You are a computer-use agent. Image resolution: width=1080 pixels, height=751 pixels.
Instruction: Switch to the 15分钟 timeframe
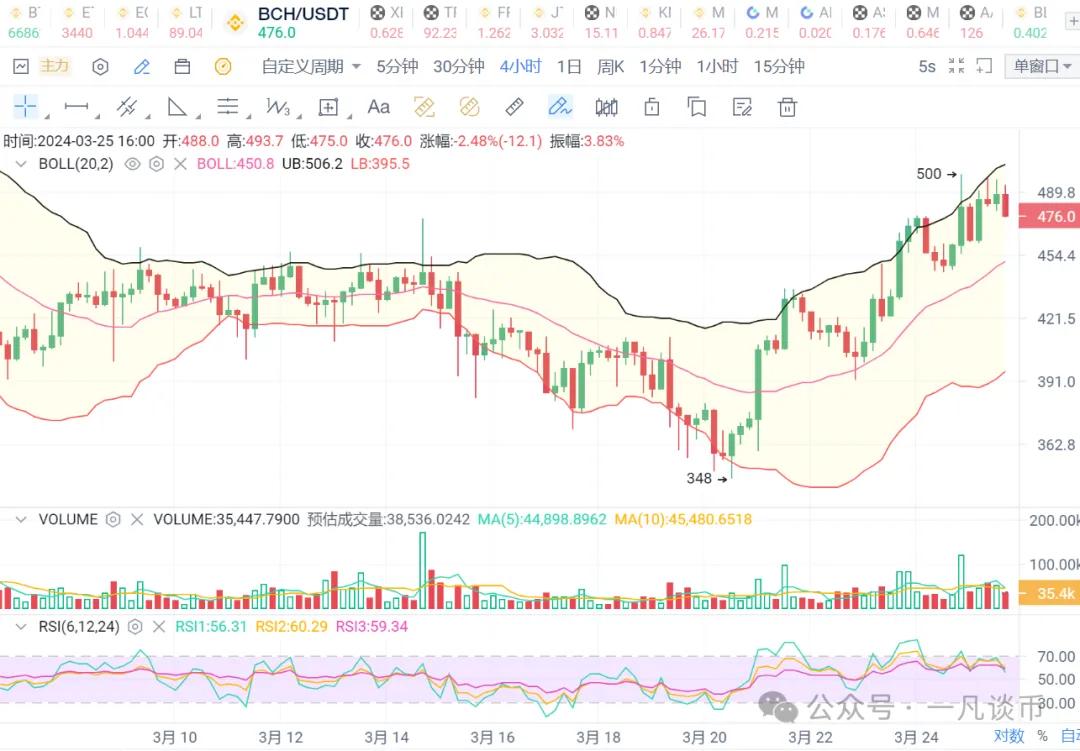coord(779,67)
